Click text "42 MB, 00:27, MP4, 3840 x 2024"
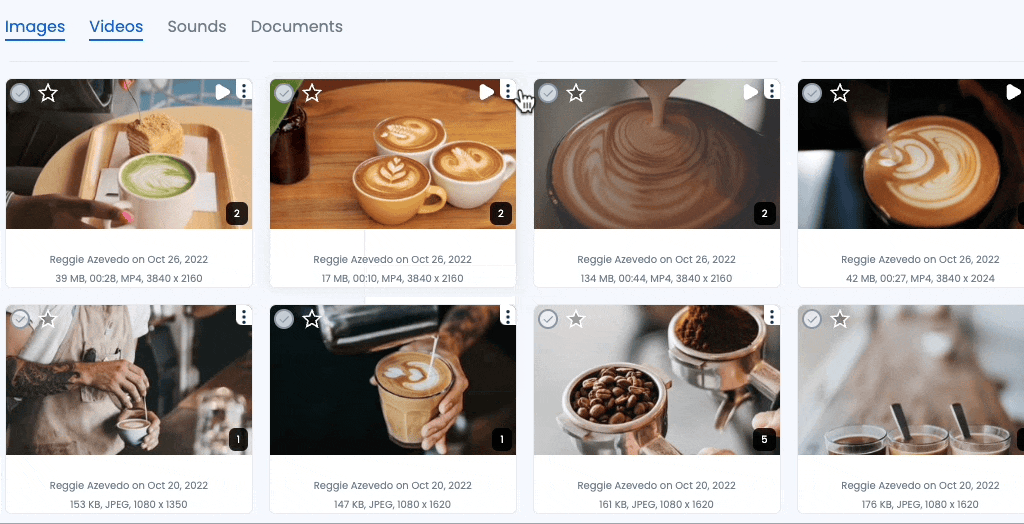Screen dimensions: 1024x524 [920, 278]
